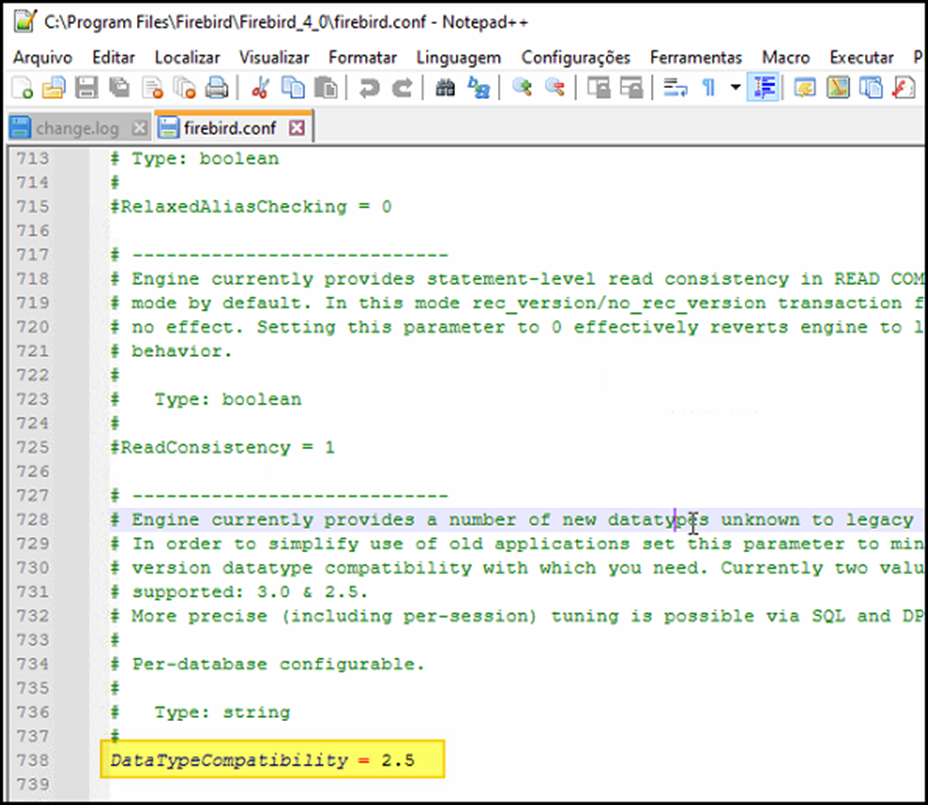Click the Copy toolbar icon

pos(292,88)
